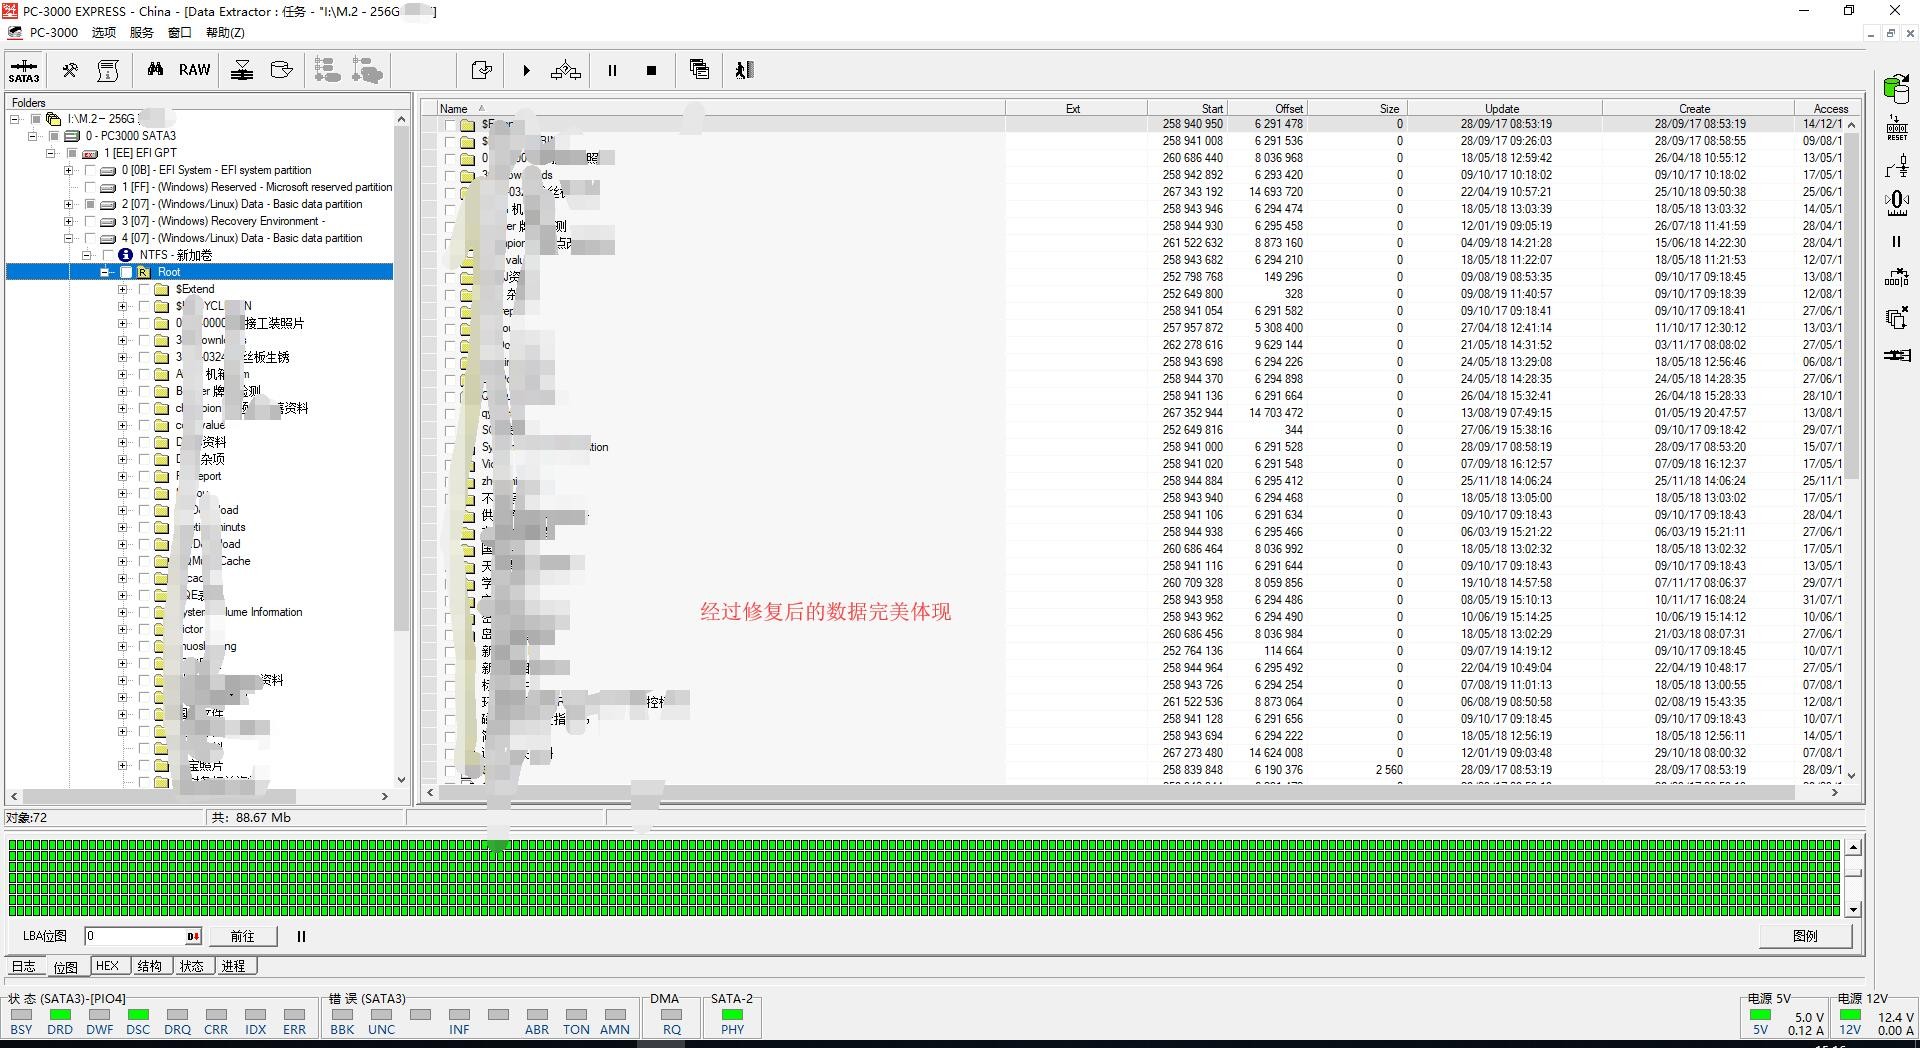Click the binoculars search icon
Image resolution: width=1920 pixels, height=1048 pixels.
tap(155, 70)
